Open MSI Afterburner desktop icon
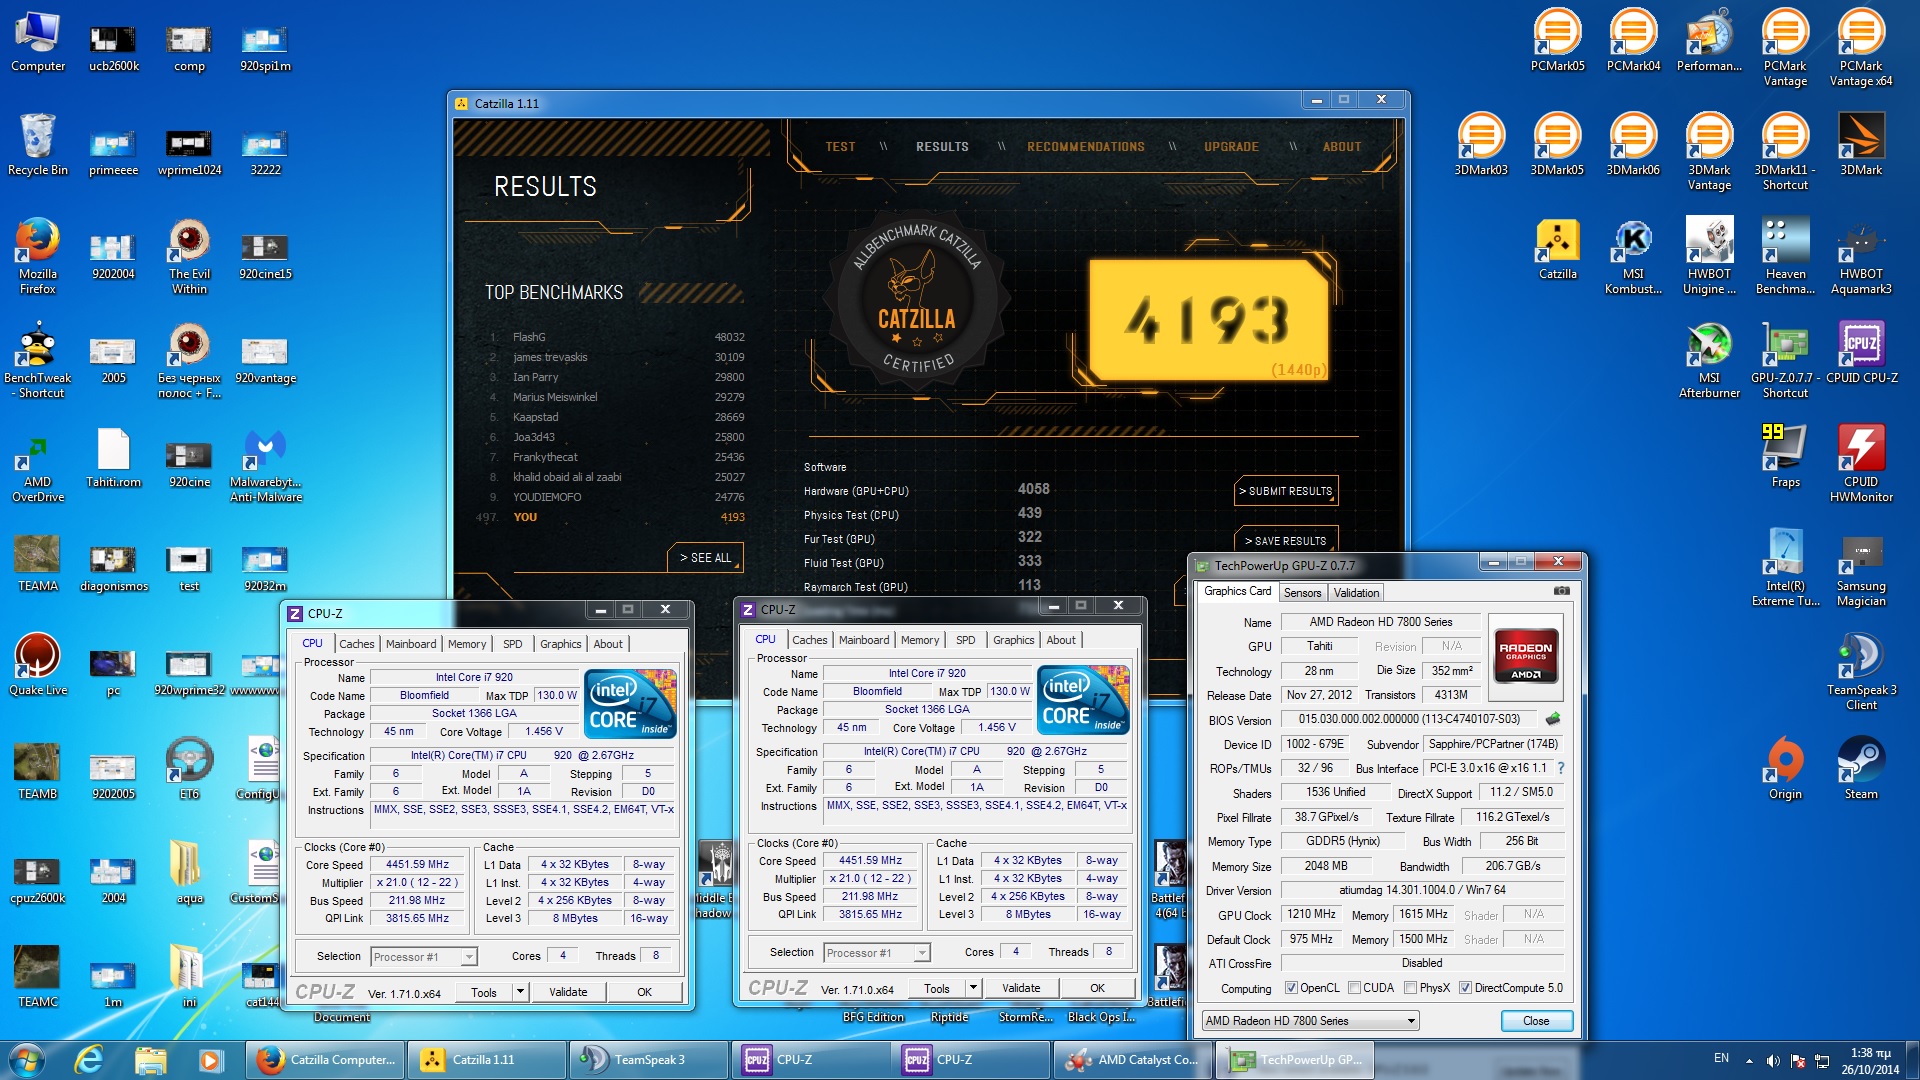This screenshot has width=1920, height=1080. tap(1709, 361)
